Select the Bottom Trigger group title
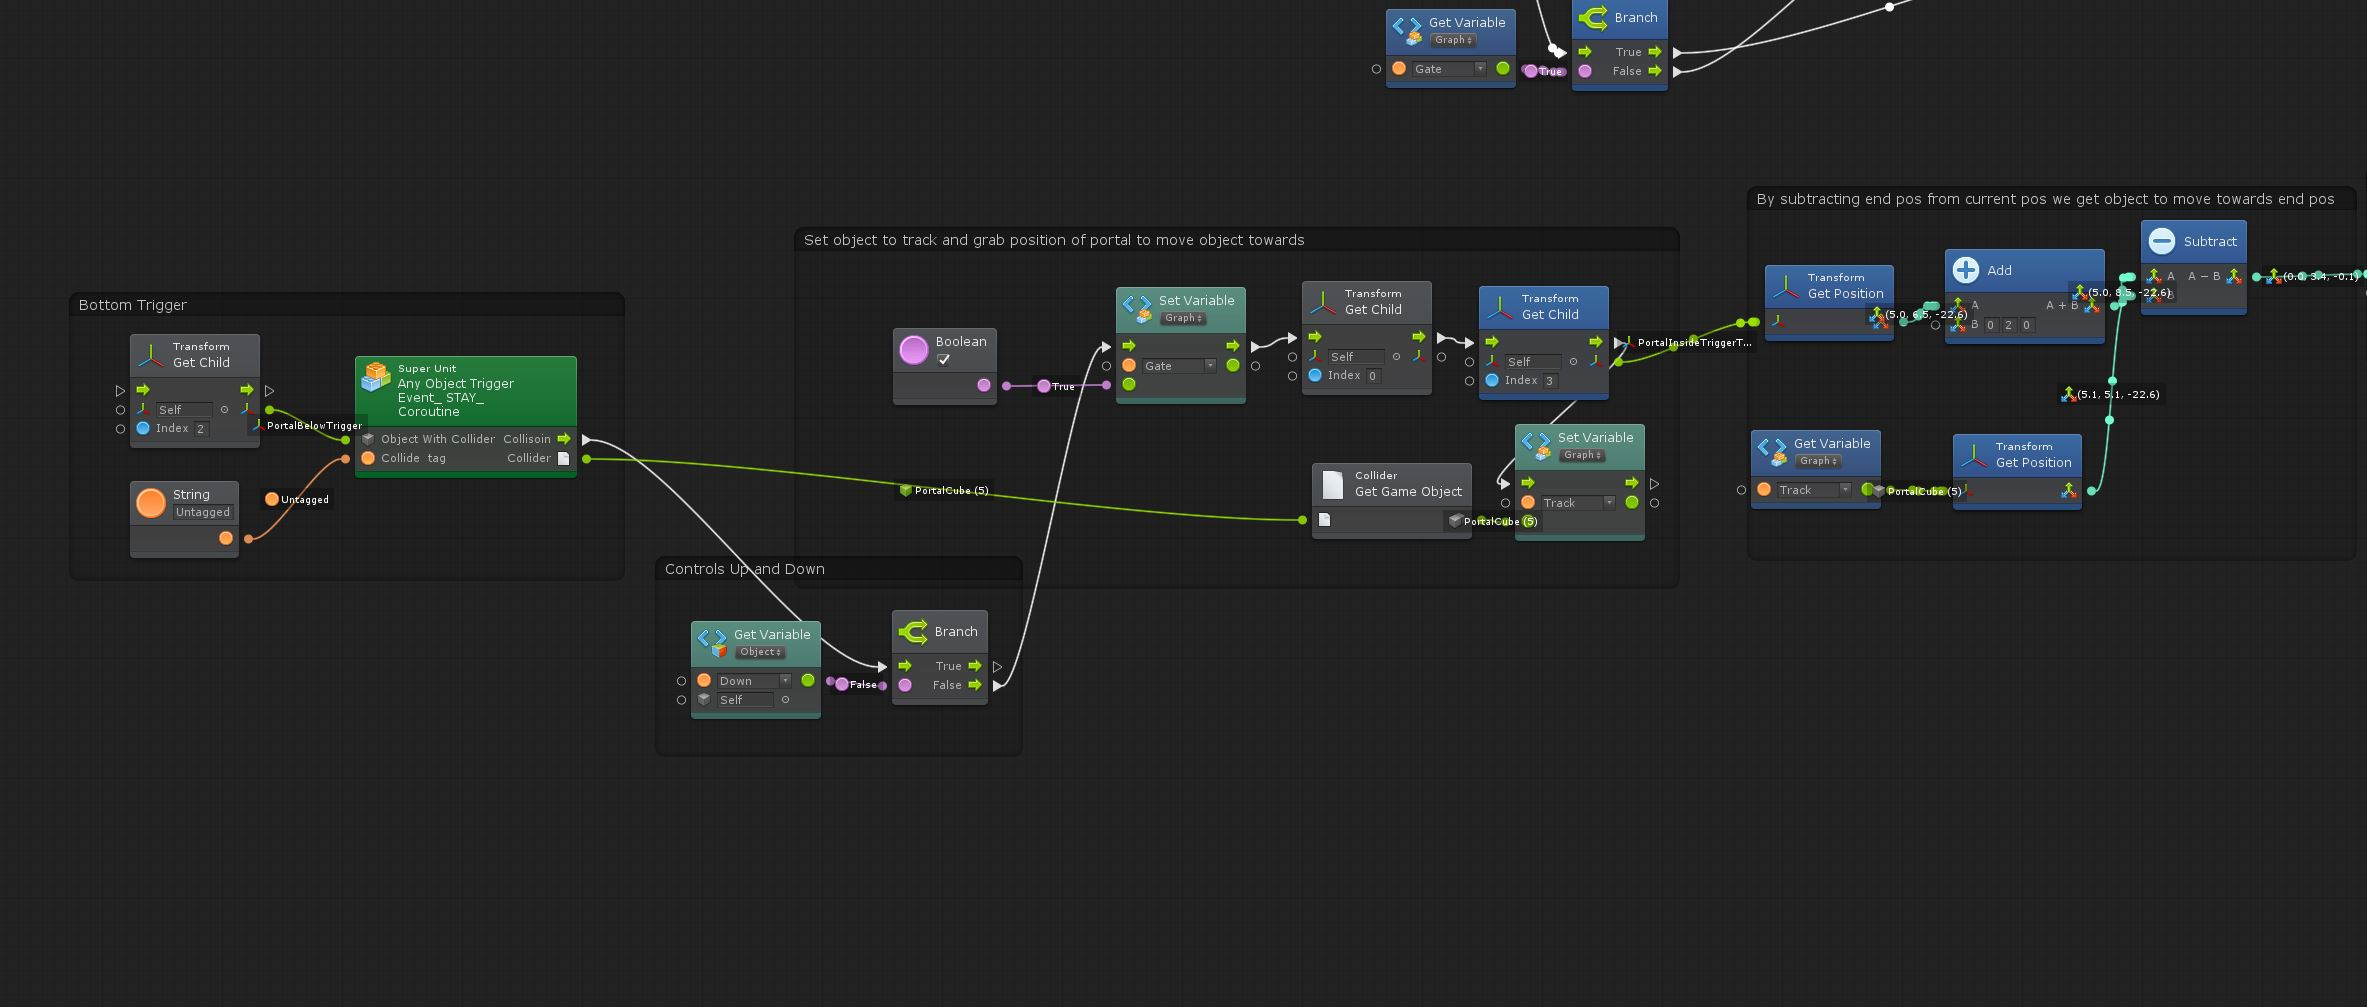2367x1007 pixels. coord(133,305)
